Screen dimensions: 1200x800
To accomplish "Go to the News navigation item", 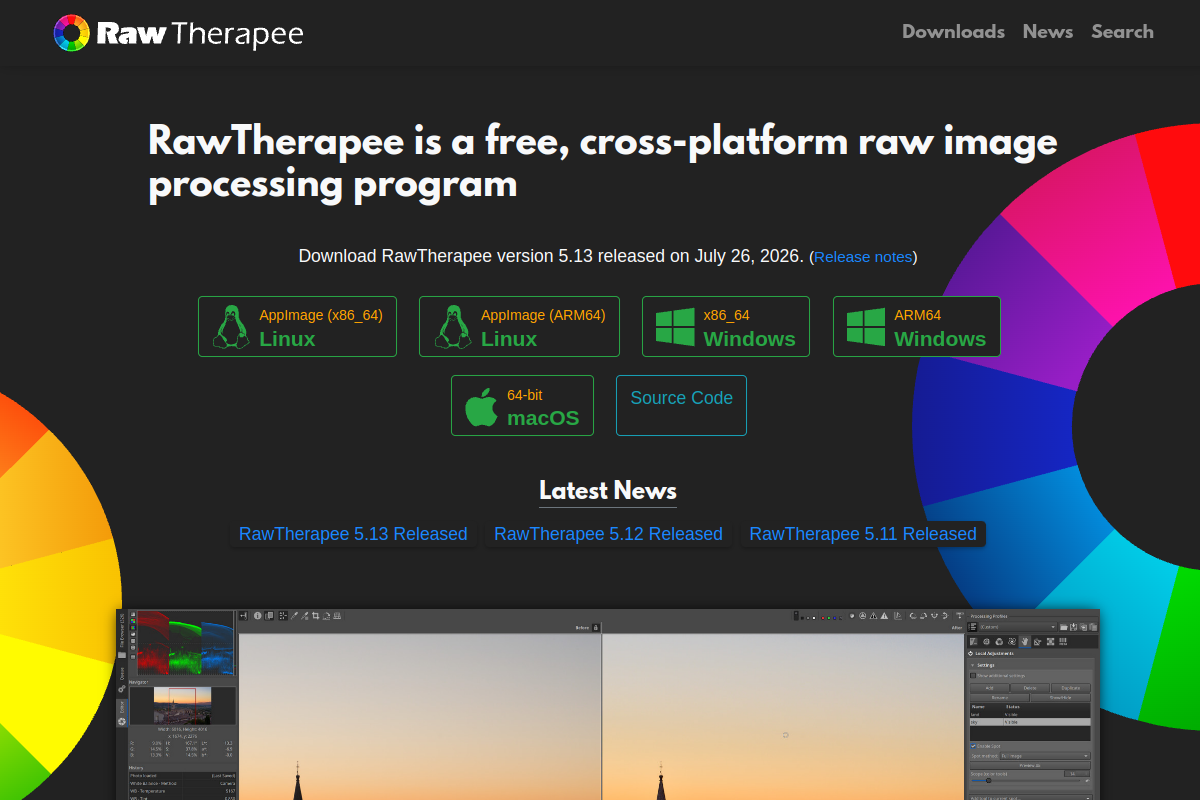I will (1048, 31).
